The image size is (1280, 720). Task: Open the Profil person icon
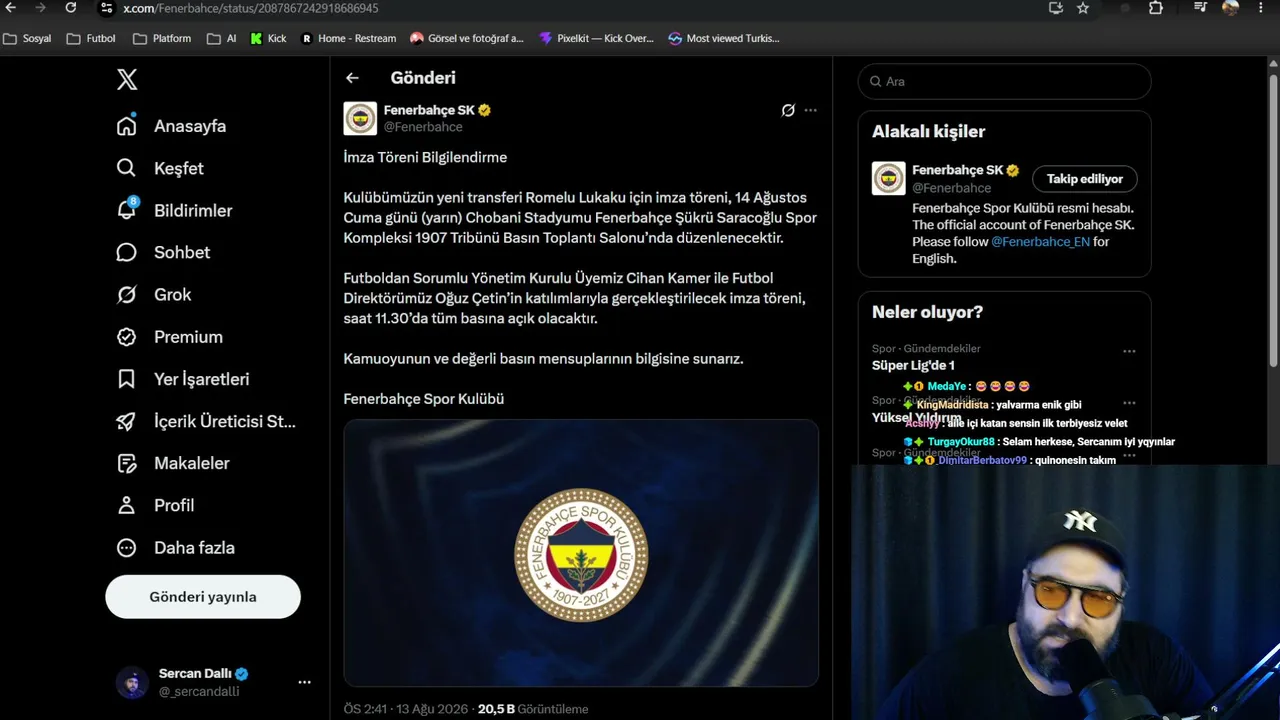(126, 505)
